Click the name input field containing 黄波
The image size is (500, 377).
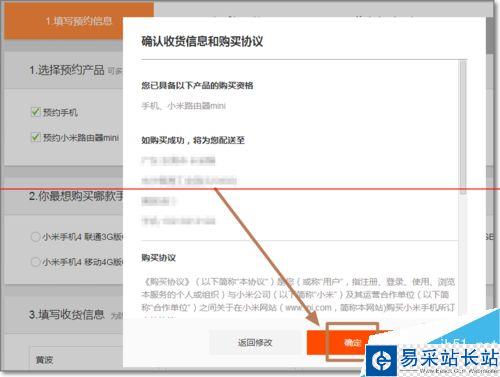click(x=77, y=358)
